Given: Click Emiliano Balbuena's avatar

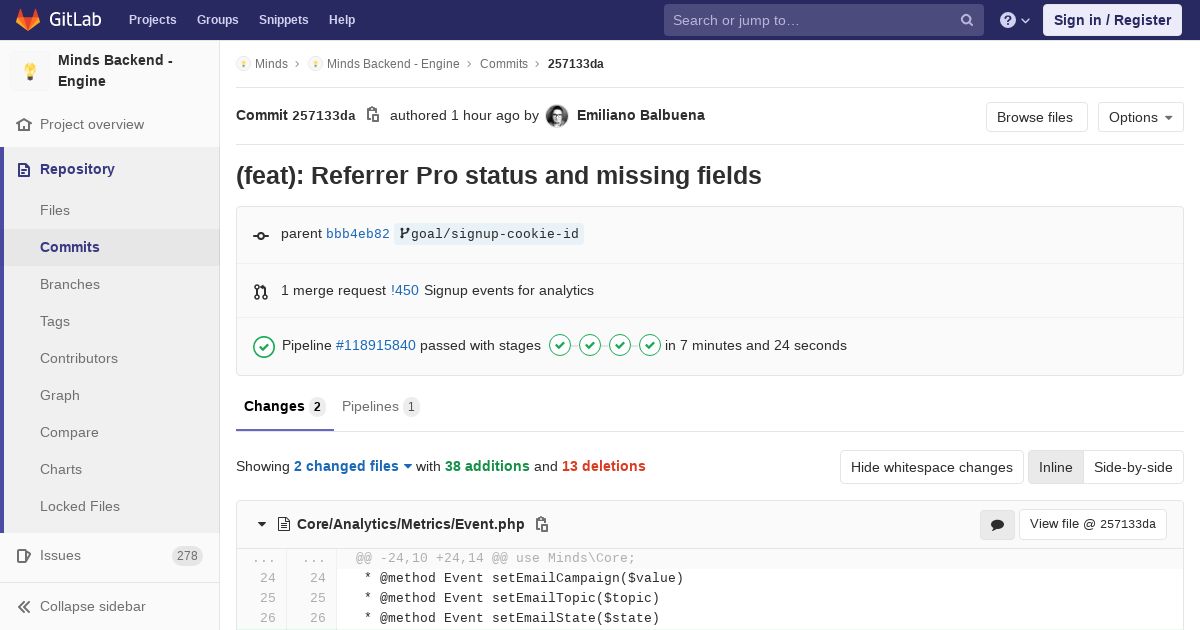Looking at the screenshot, I should pos(557,116).
